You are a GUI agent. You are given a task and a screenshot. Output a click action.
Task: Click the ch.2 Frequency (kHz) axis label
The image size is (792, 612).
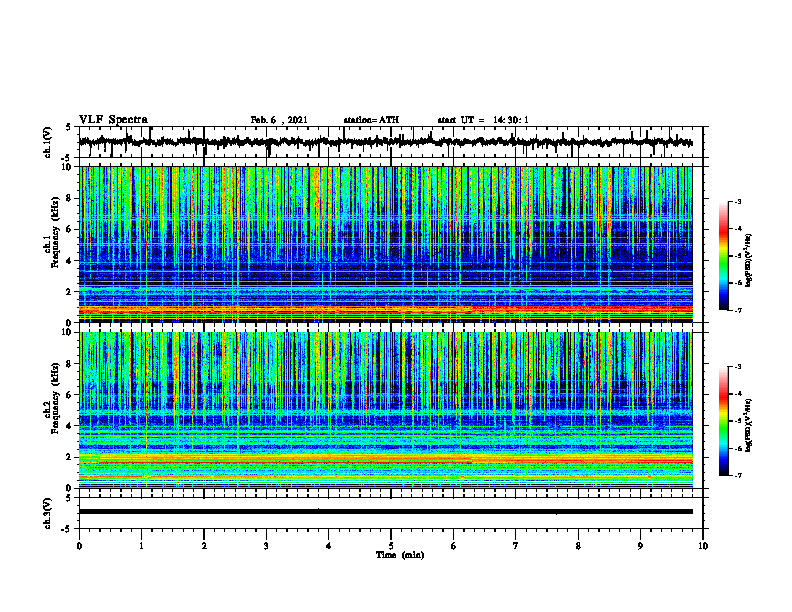(54, 398)
